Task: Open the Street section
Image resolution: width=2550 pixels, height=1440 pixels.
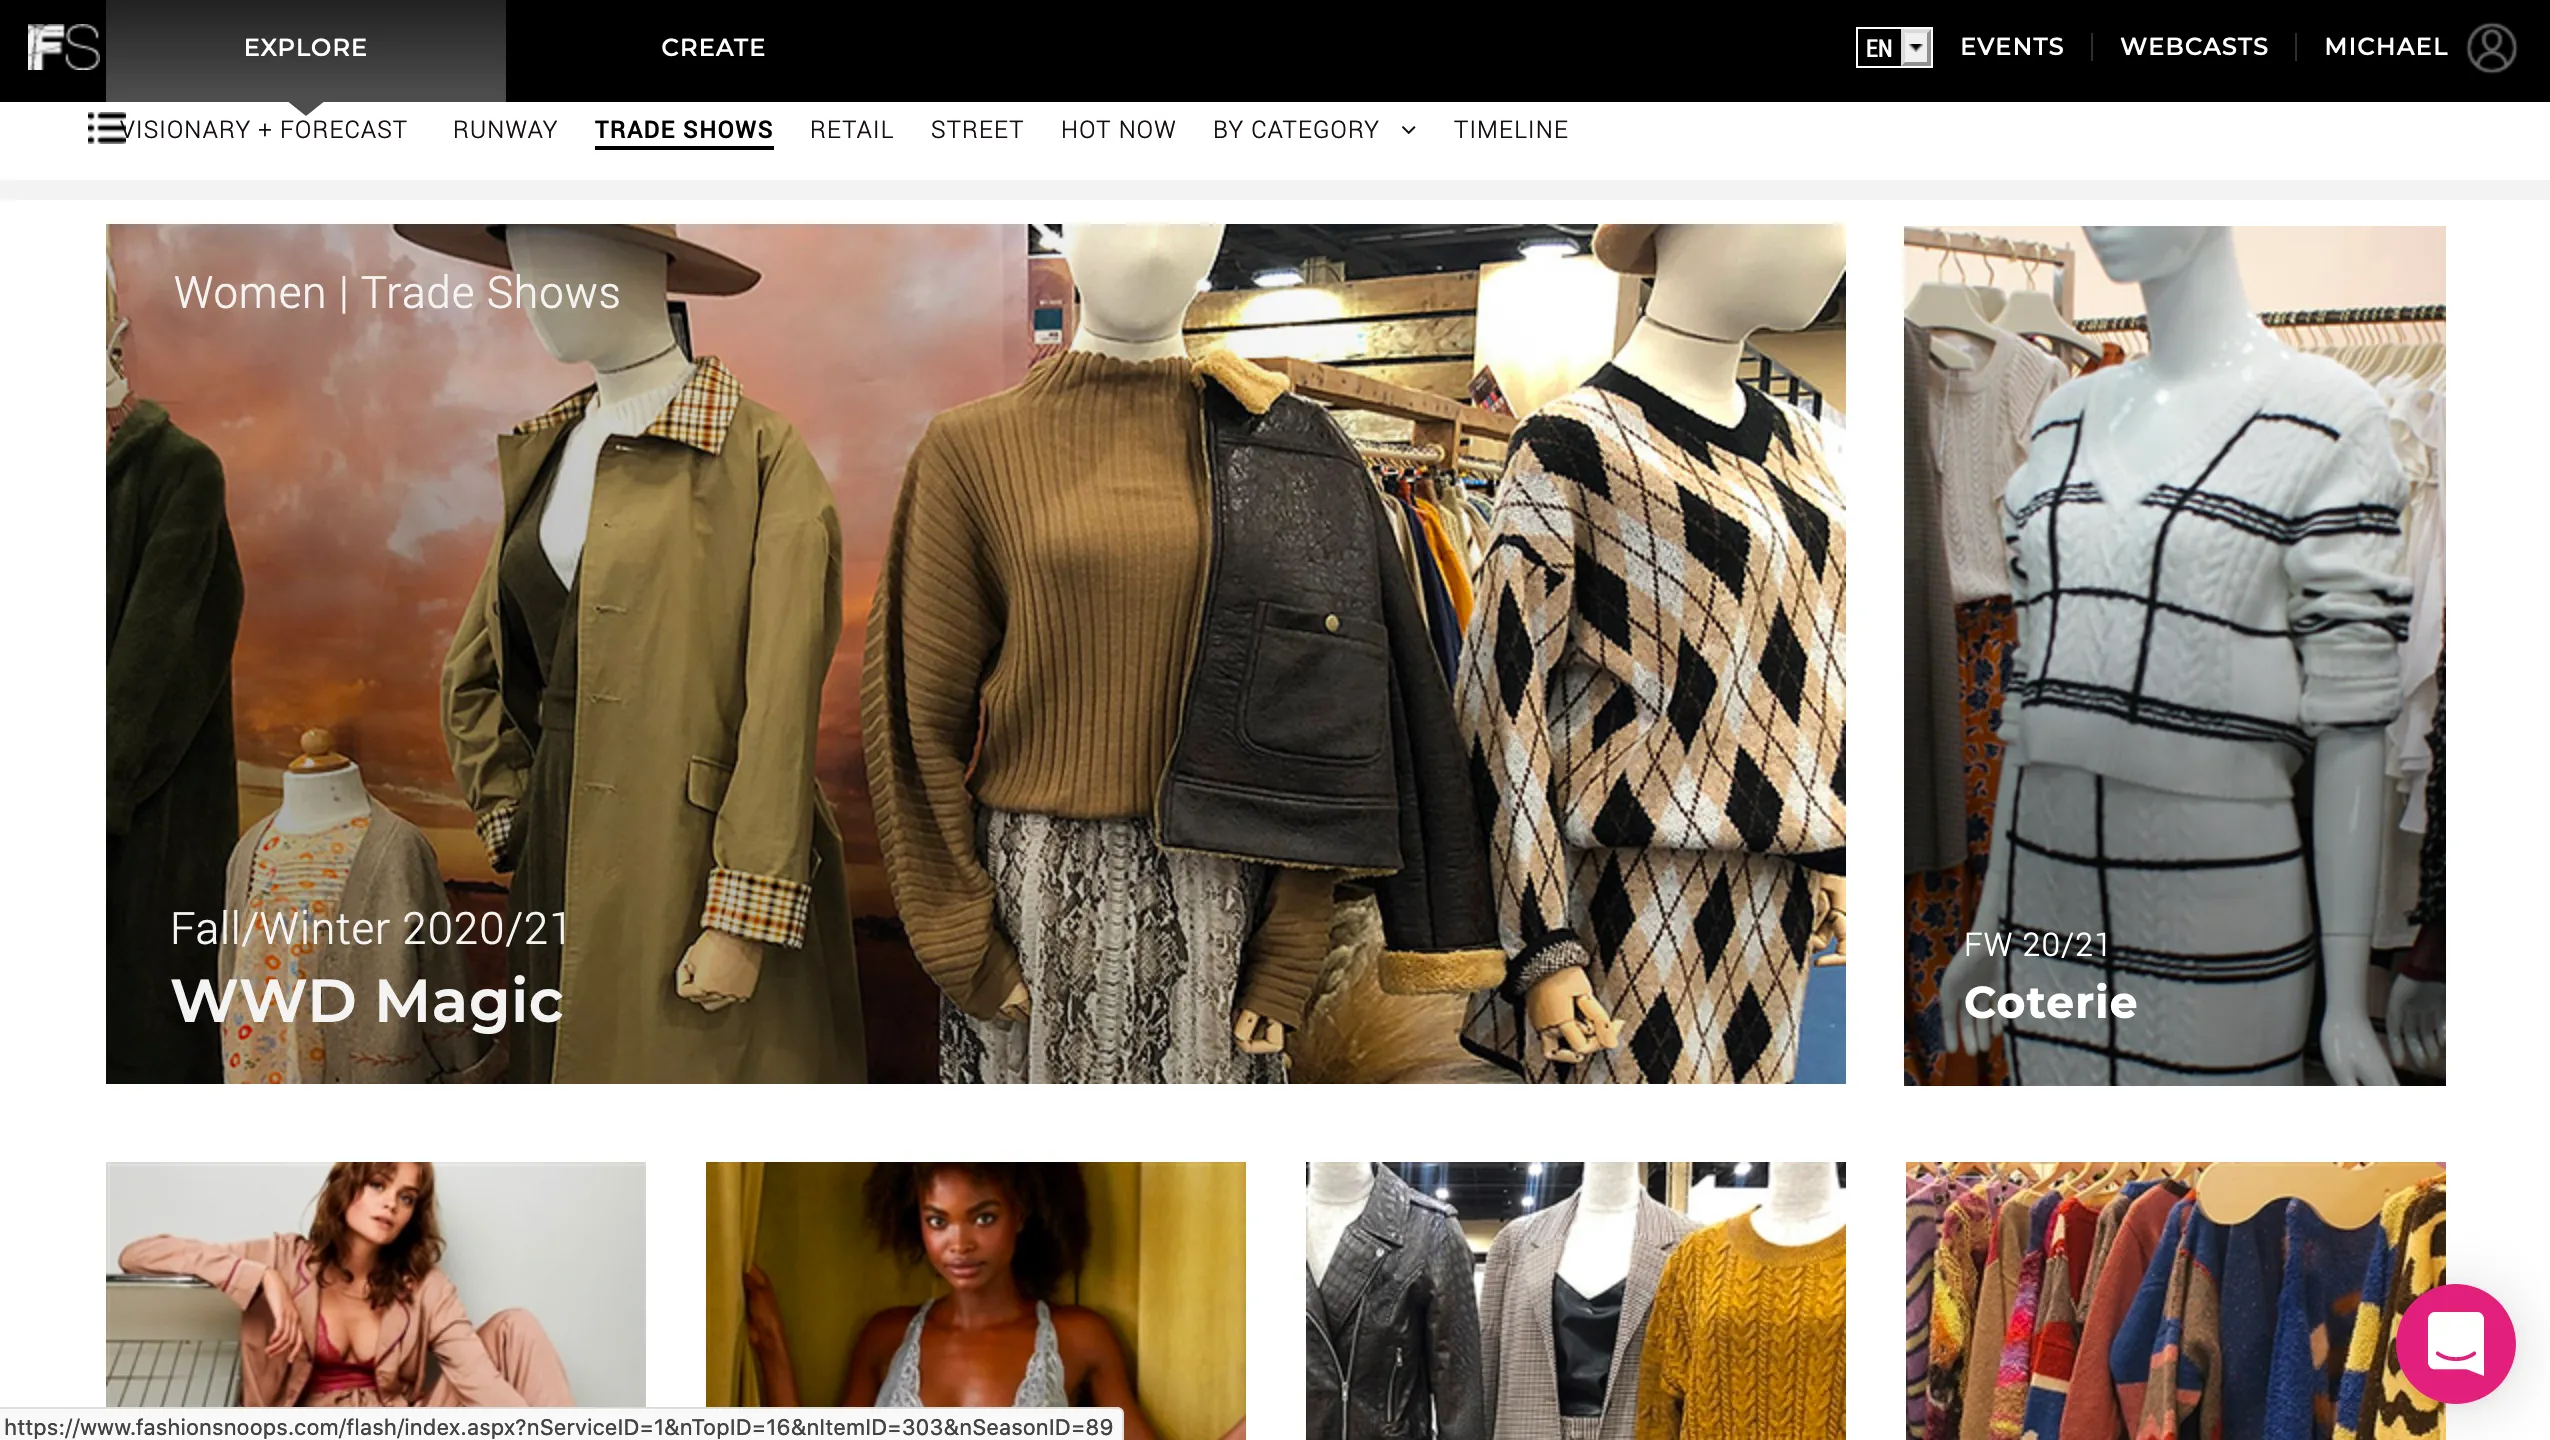Action: click(x=977, y=130)
